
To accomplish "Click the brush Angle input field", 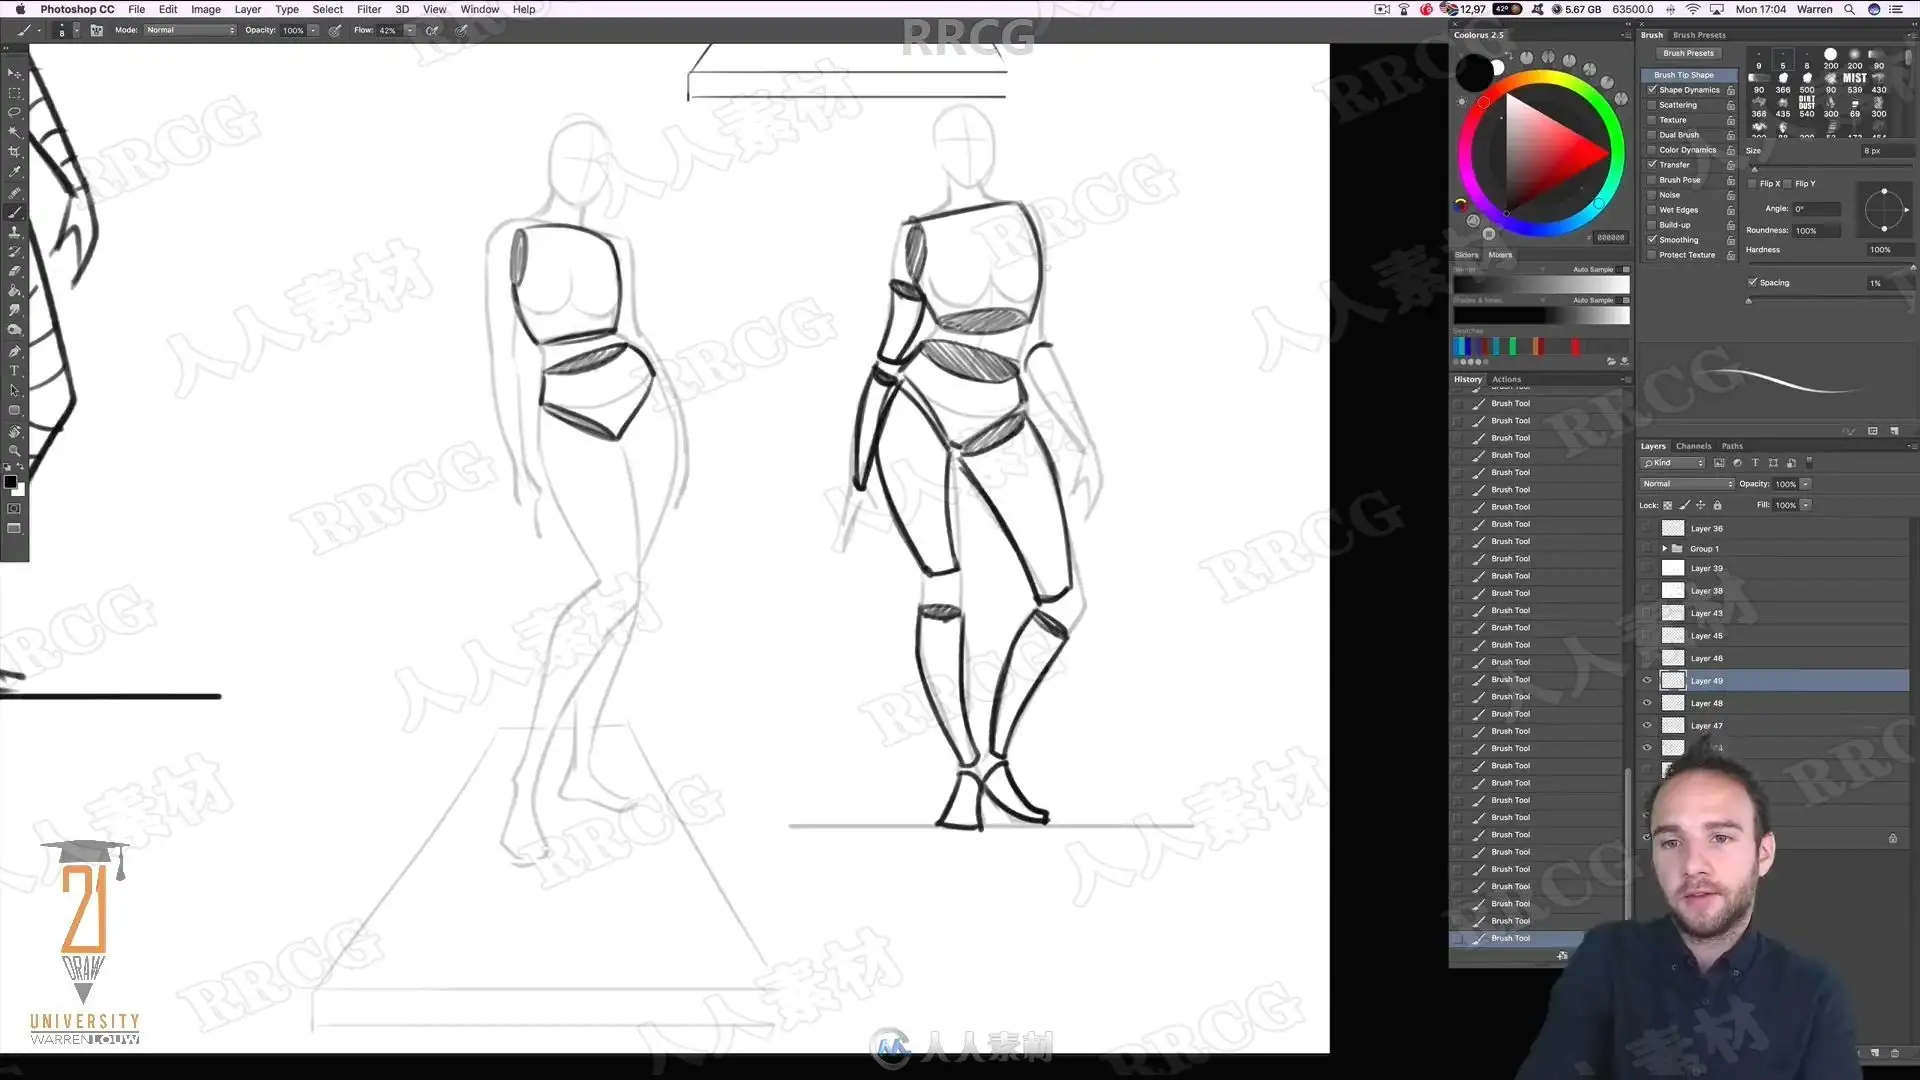I will point(1816,209).
